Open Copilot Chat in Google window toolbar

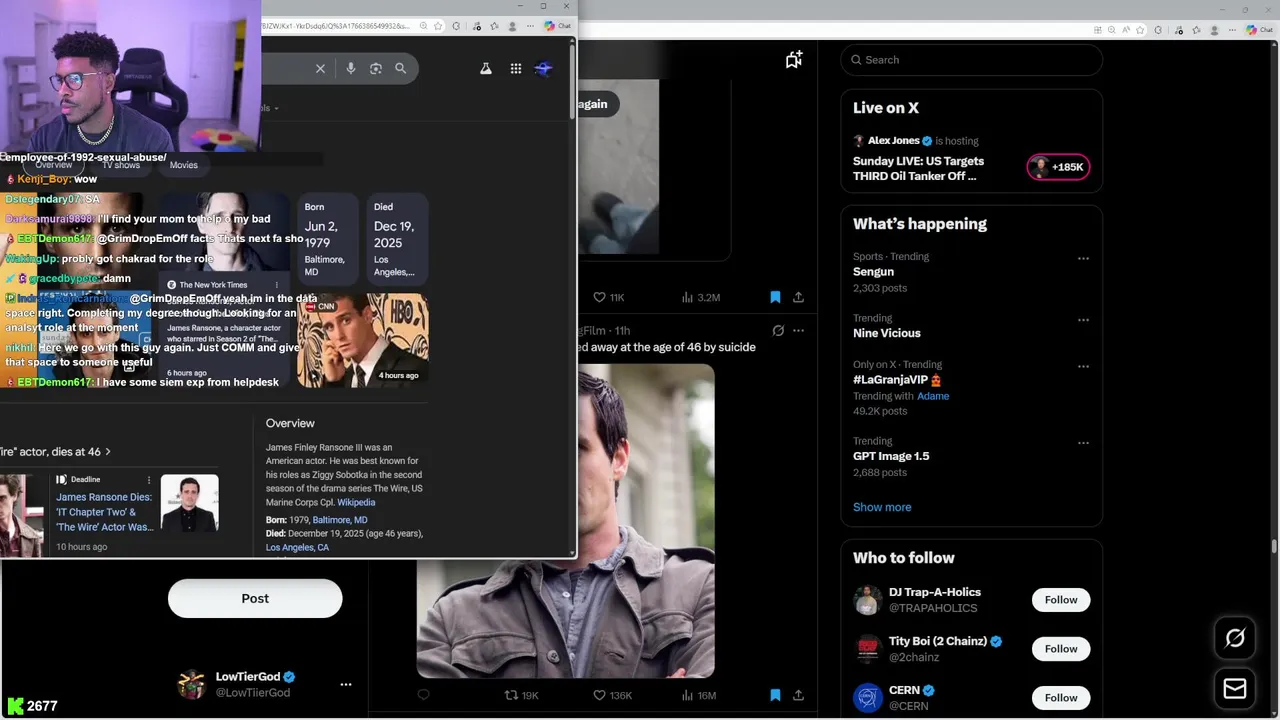tap(558, 26)
